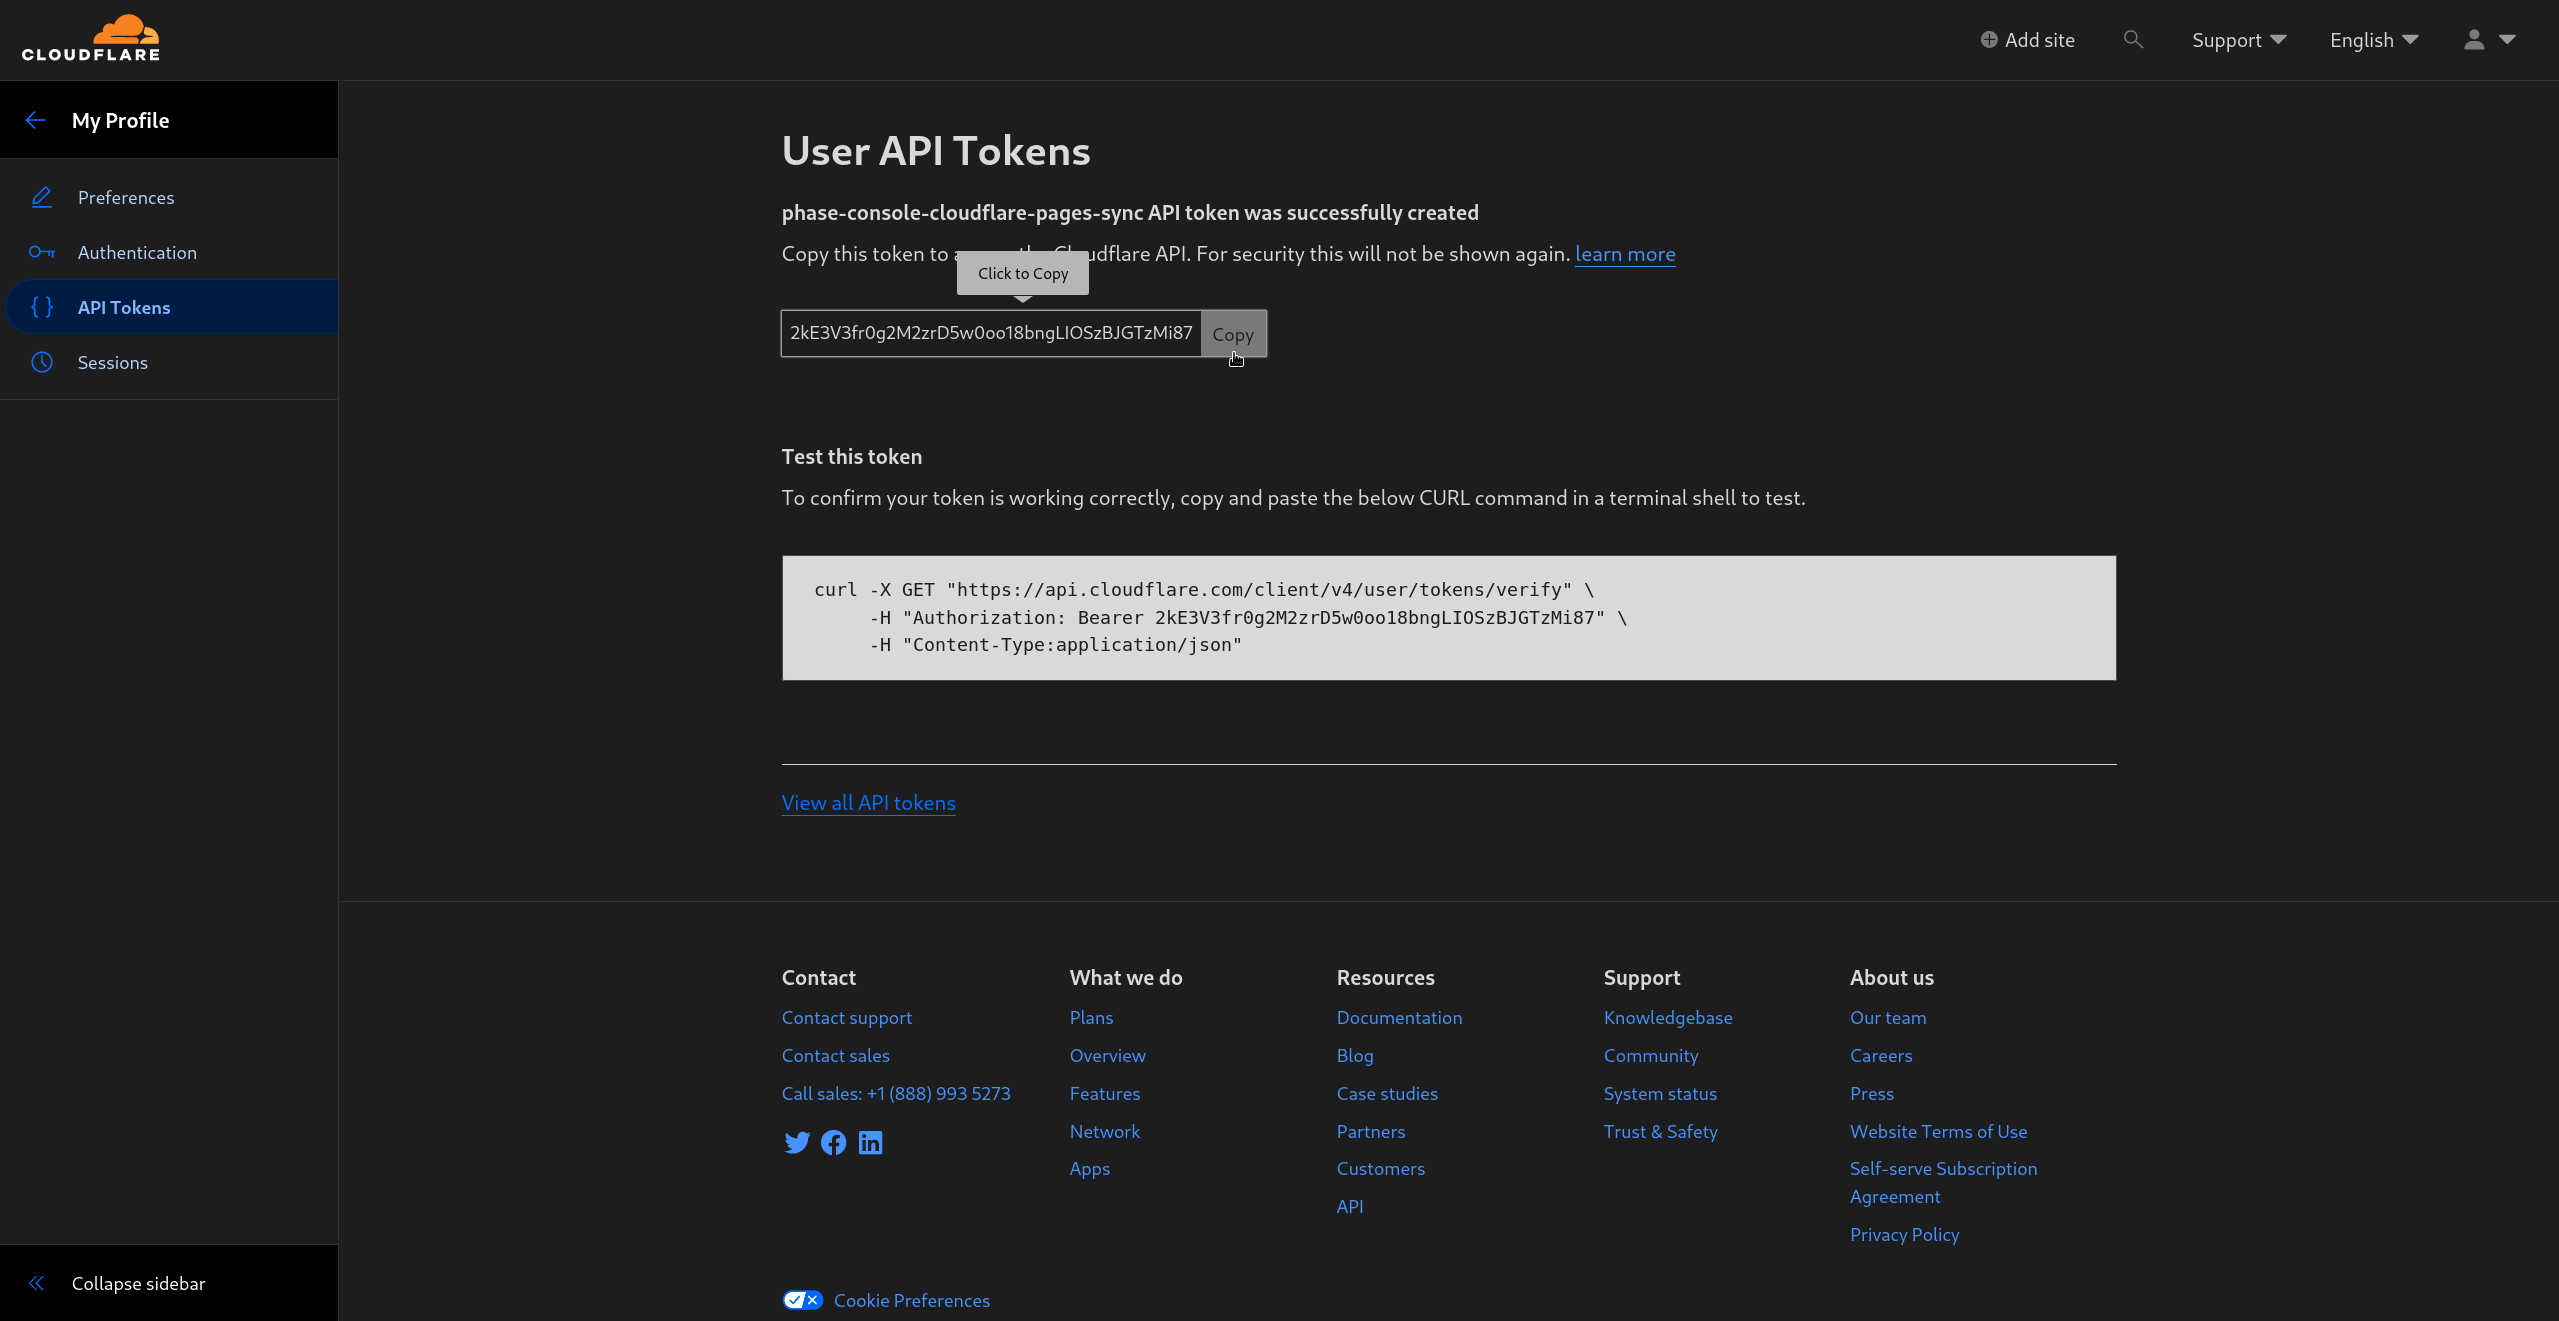Open Cloudflare's Twitter page via bird icon
The width and height of the screenshot is (2559, 1321).
(x=796, y=1142)
